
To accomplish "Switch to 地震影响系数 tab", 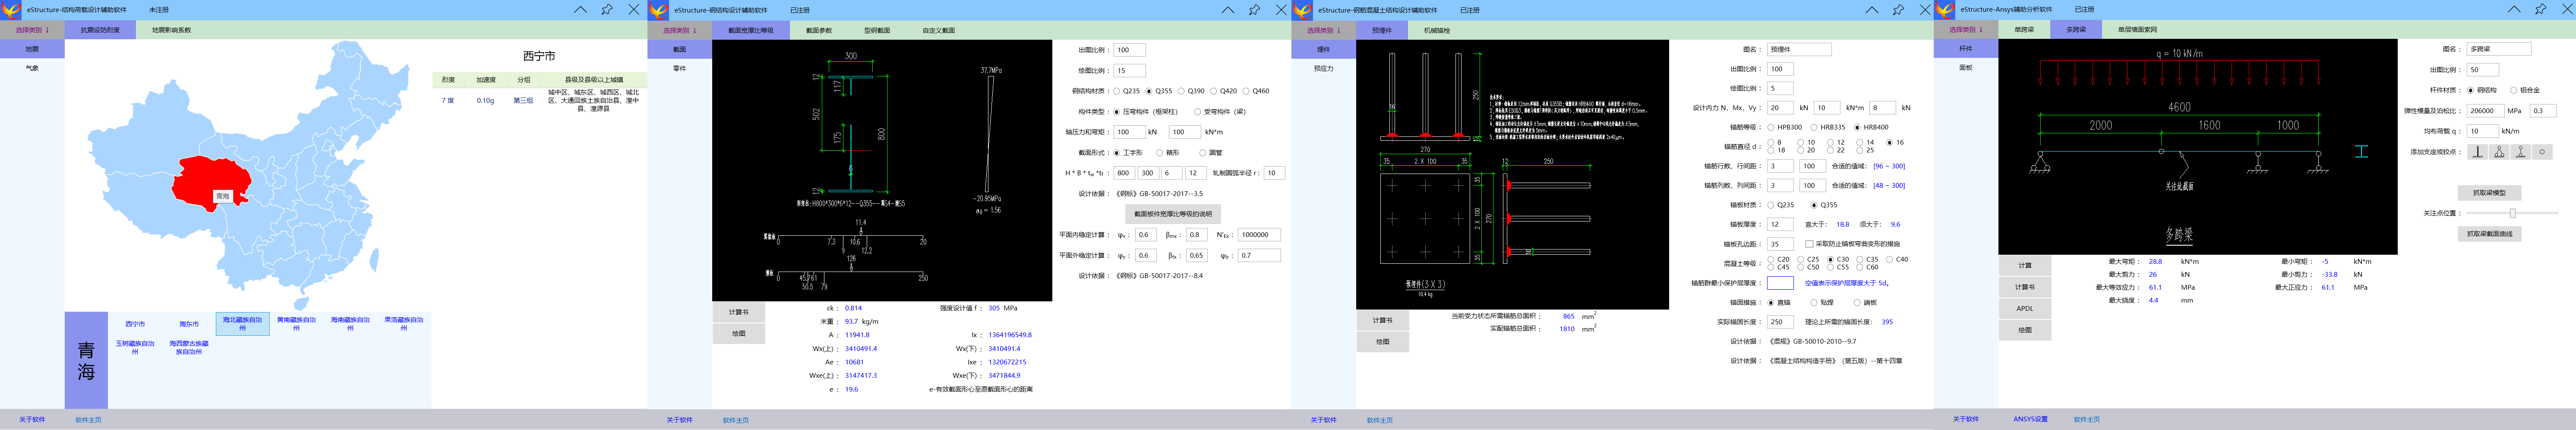I will click(x=171, y=30).
